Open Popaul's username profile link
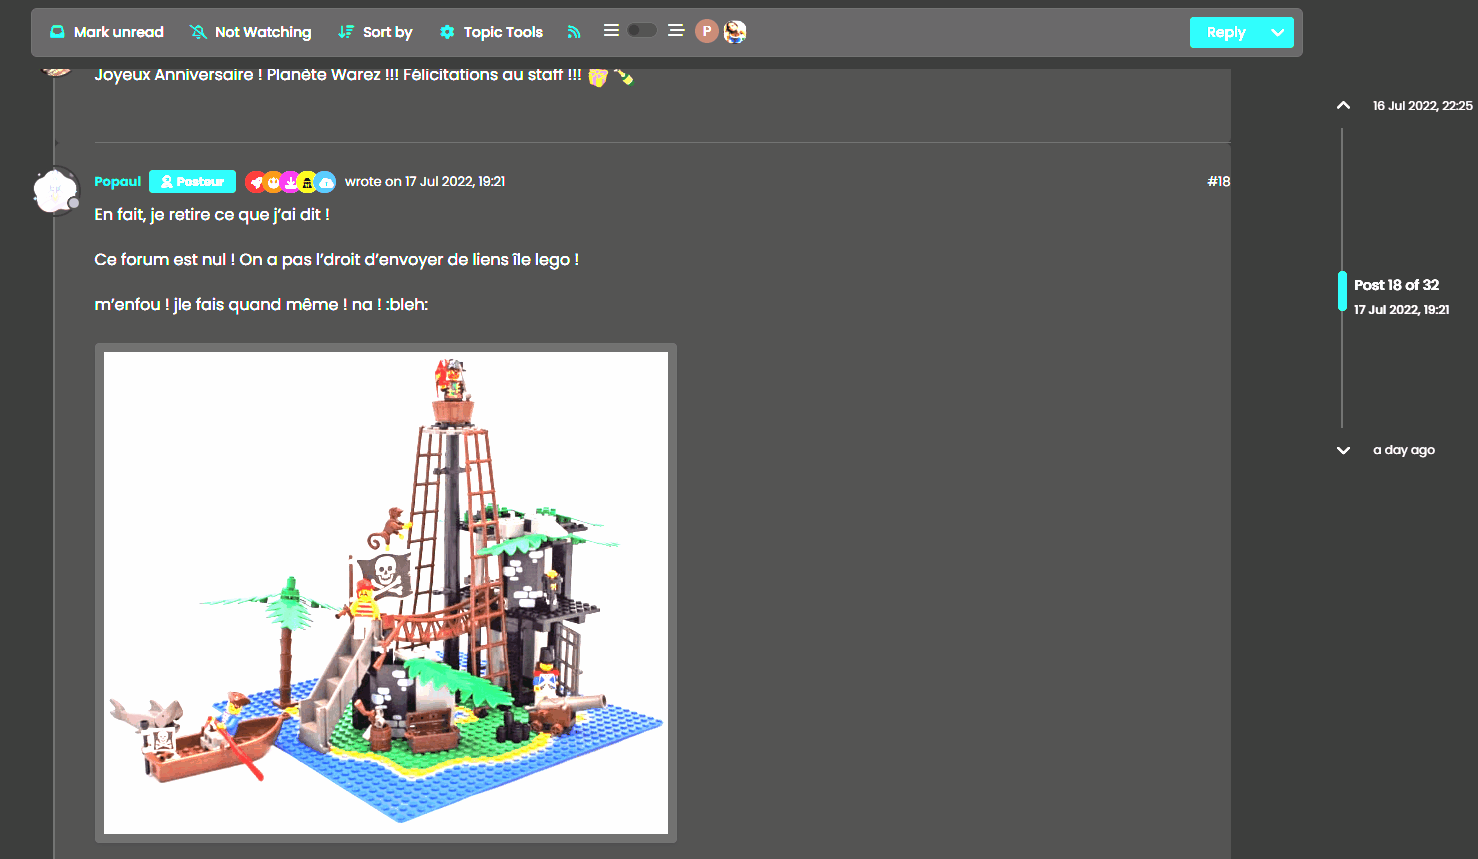Image resolution: width=1478 pixels, height=859 pixels. coord(118,182)
